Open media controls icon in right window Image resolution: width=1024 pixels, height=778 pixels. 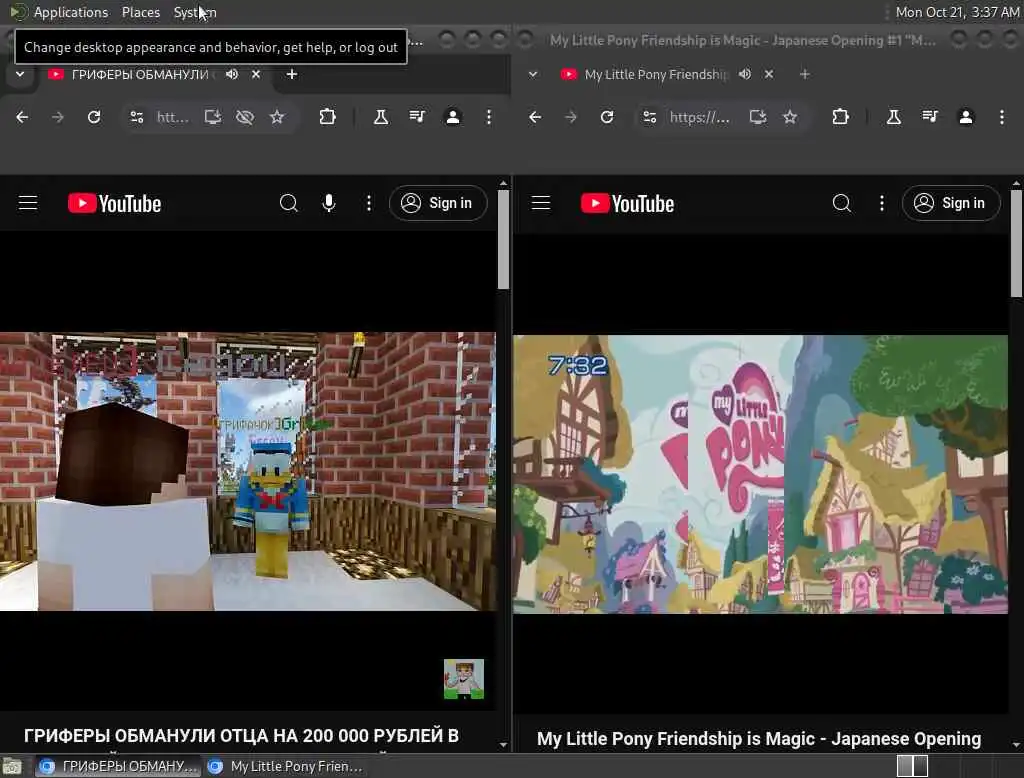930,117
